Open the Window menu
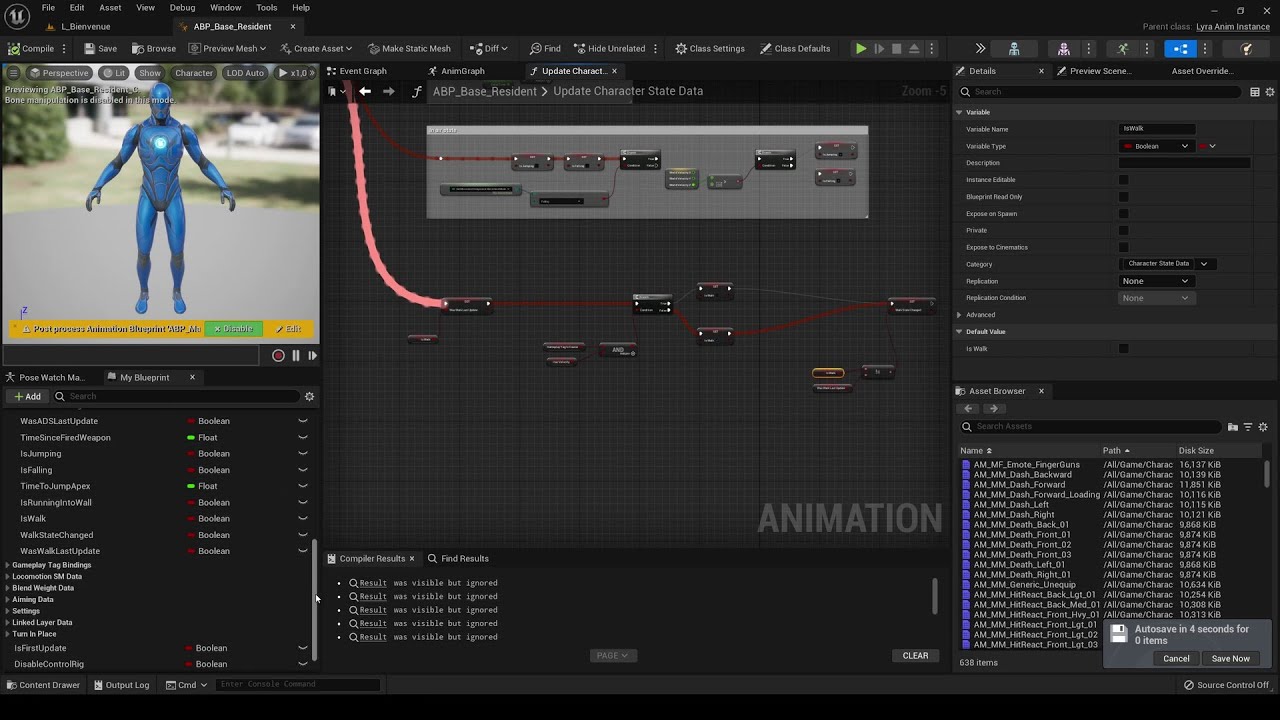 point(225,8)
